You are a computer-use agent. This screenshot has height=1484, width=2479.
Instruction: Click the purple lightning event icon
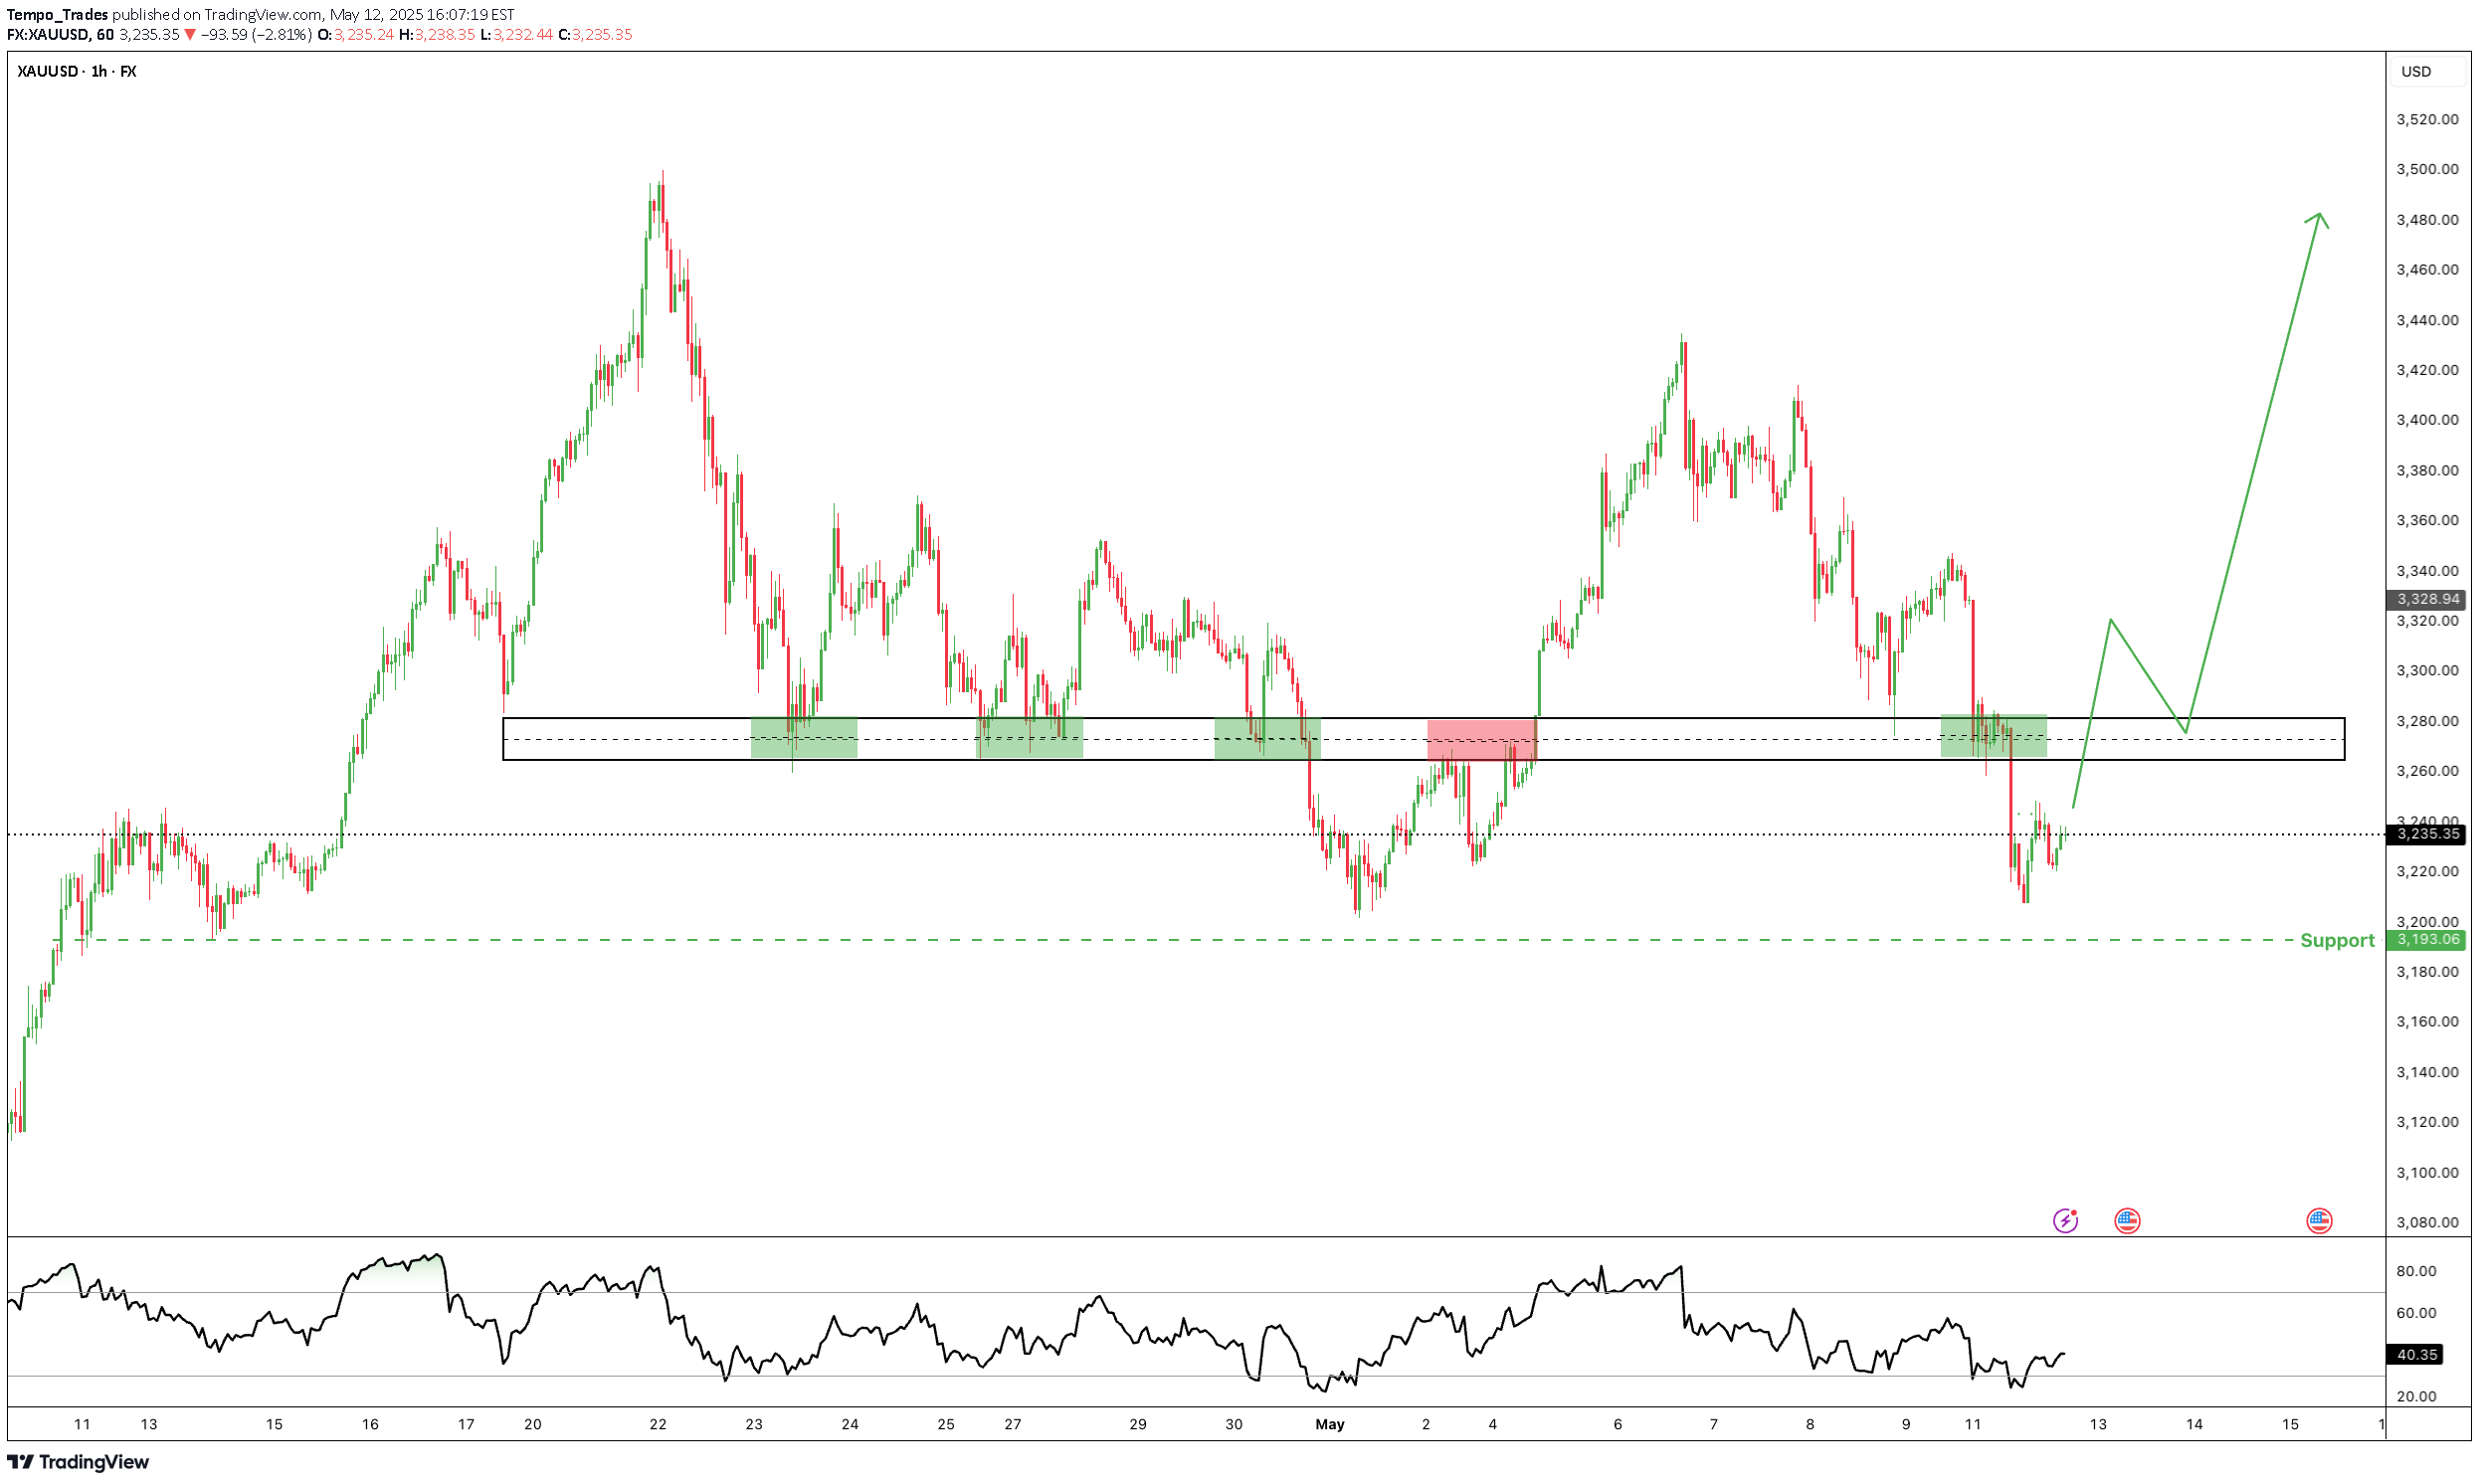click(x=2065, y=1221)
